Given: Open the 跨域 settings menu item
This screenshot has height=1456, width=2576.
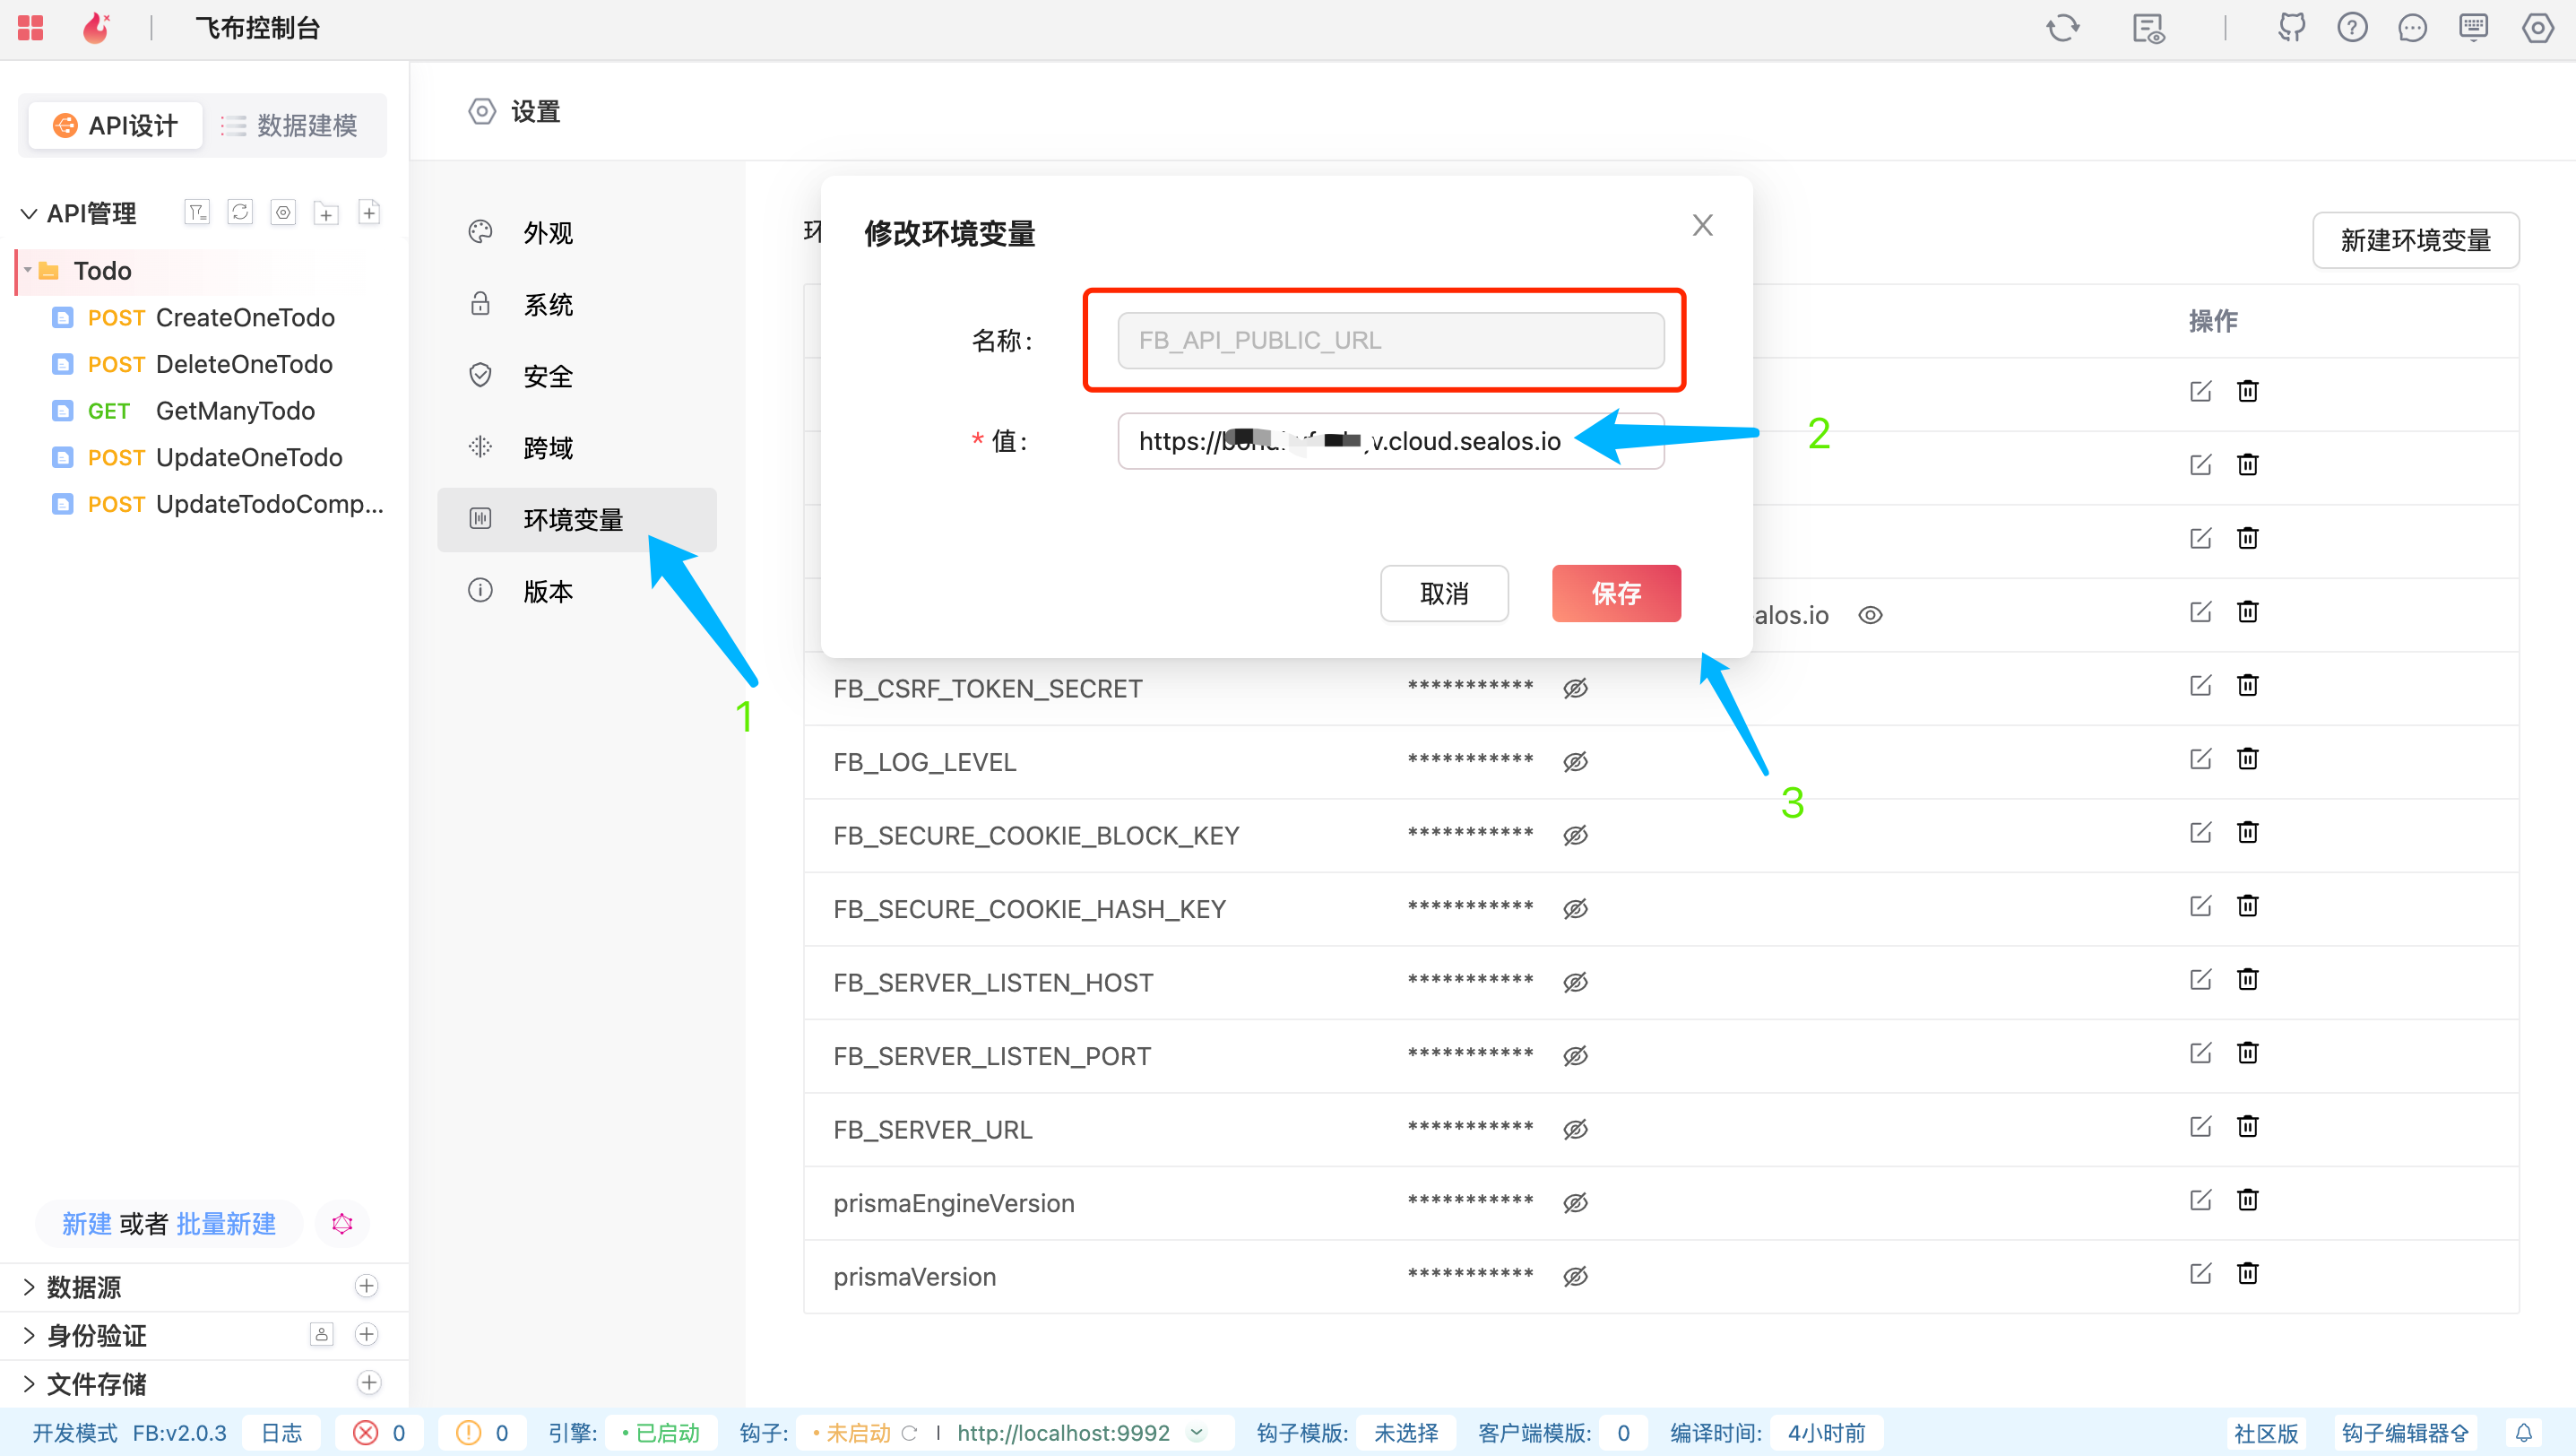Looking at the screenshot, I should point(548,448).
